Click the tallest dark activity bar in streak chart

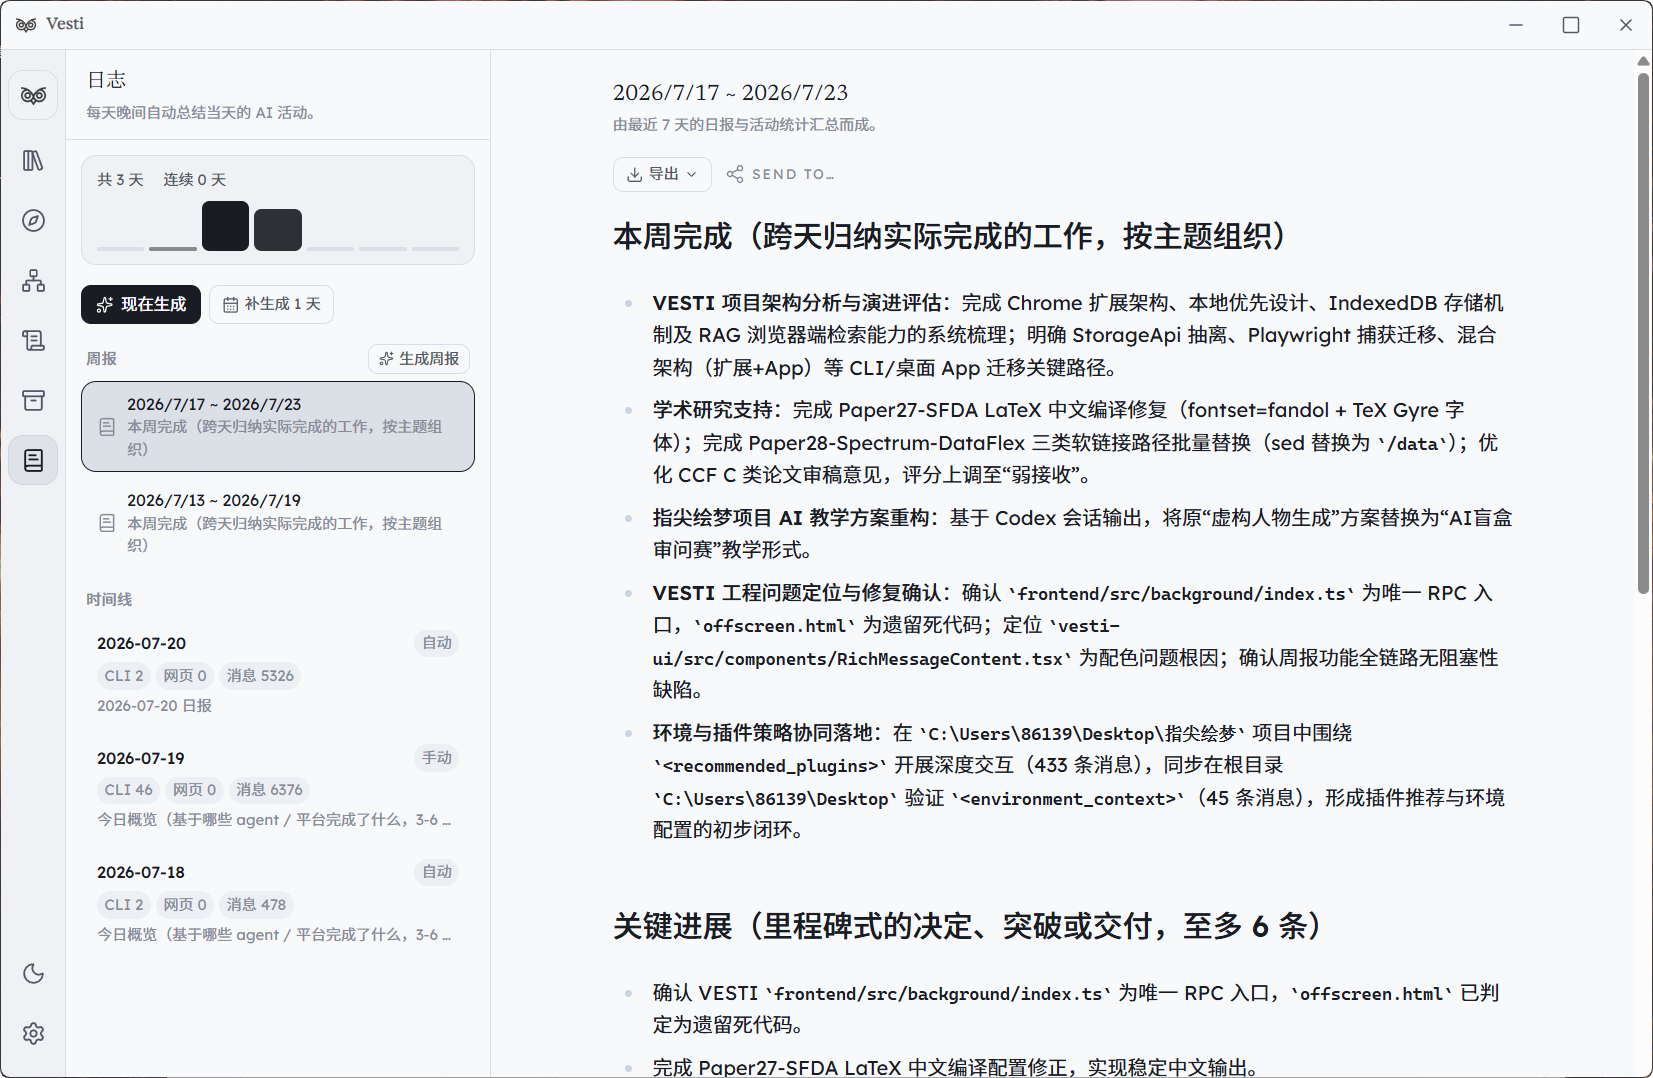click(x=225, y=226)
